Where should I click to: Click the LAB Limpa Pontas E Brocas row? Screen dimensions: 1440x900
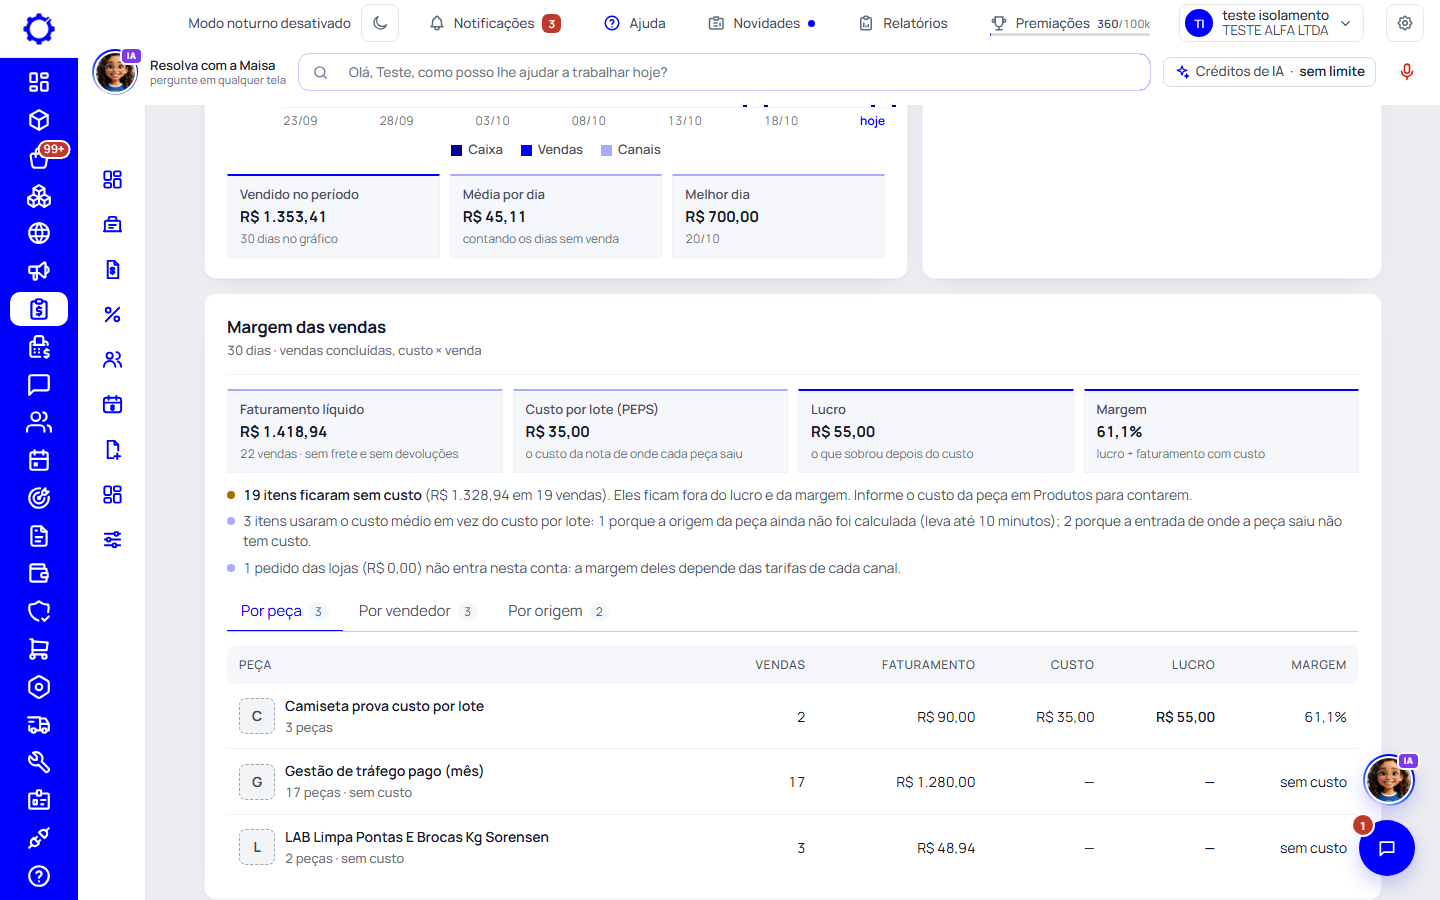point(793,848)
